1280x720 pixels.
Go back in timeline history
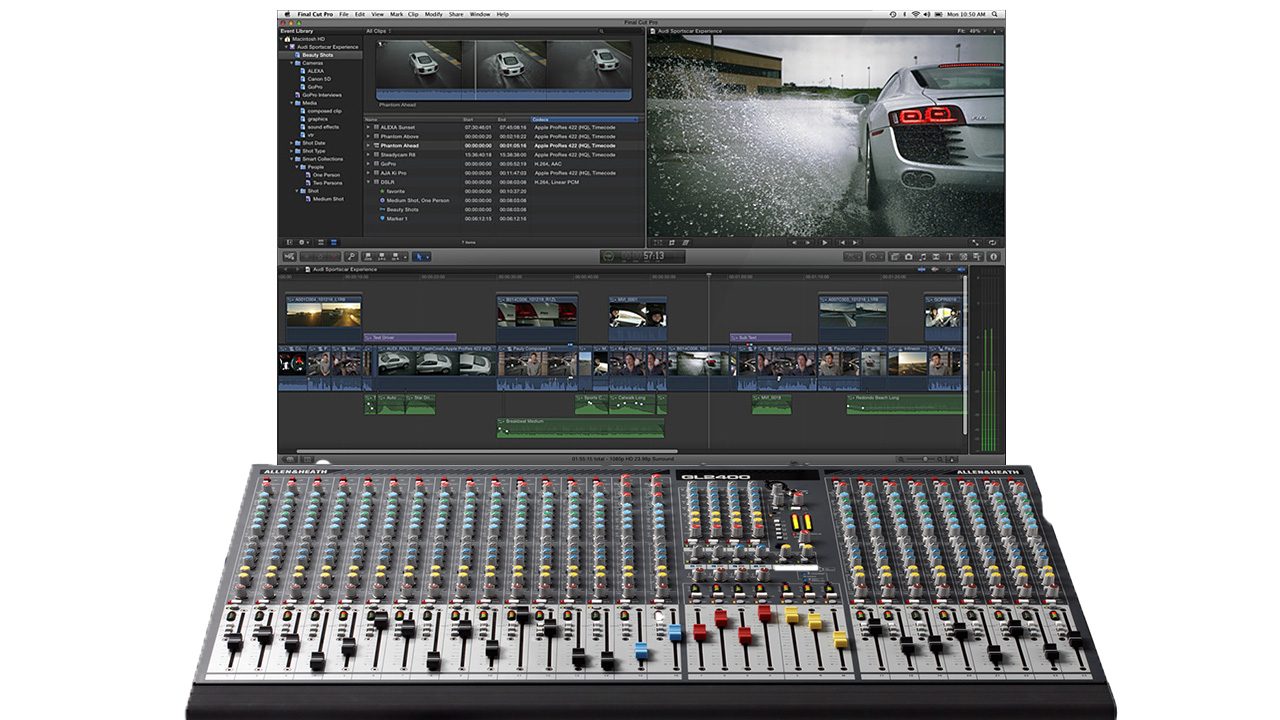coord(284,269)
